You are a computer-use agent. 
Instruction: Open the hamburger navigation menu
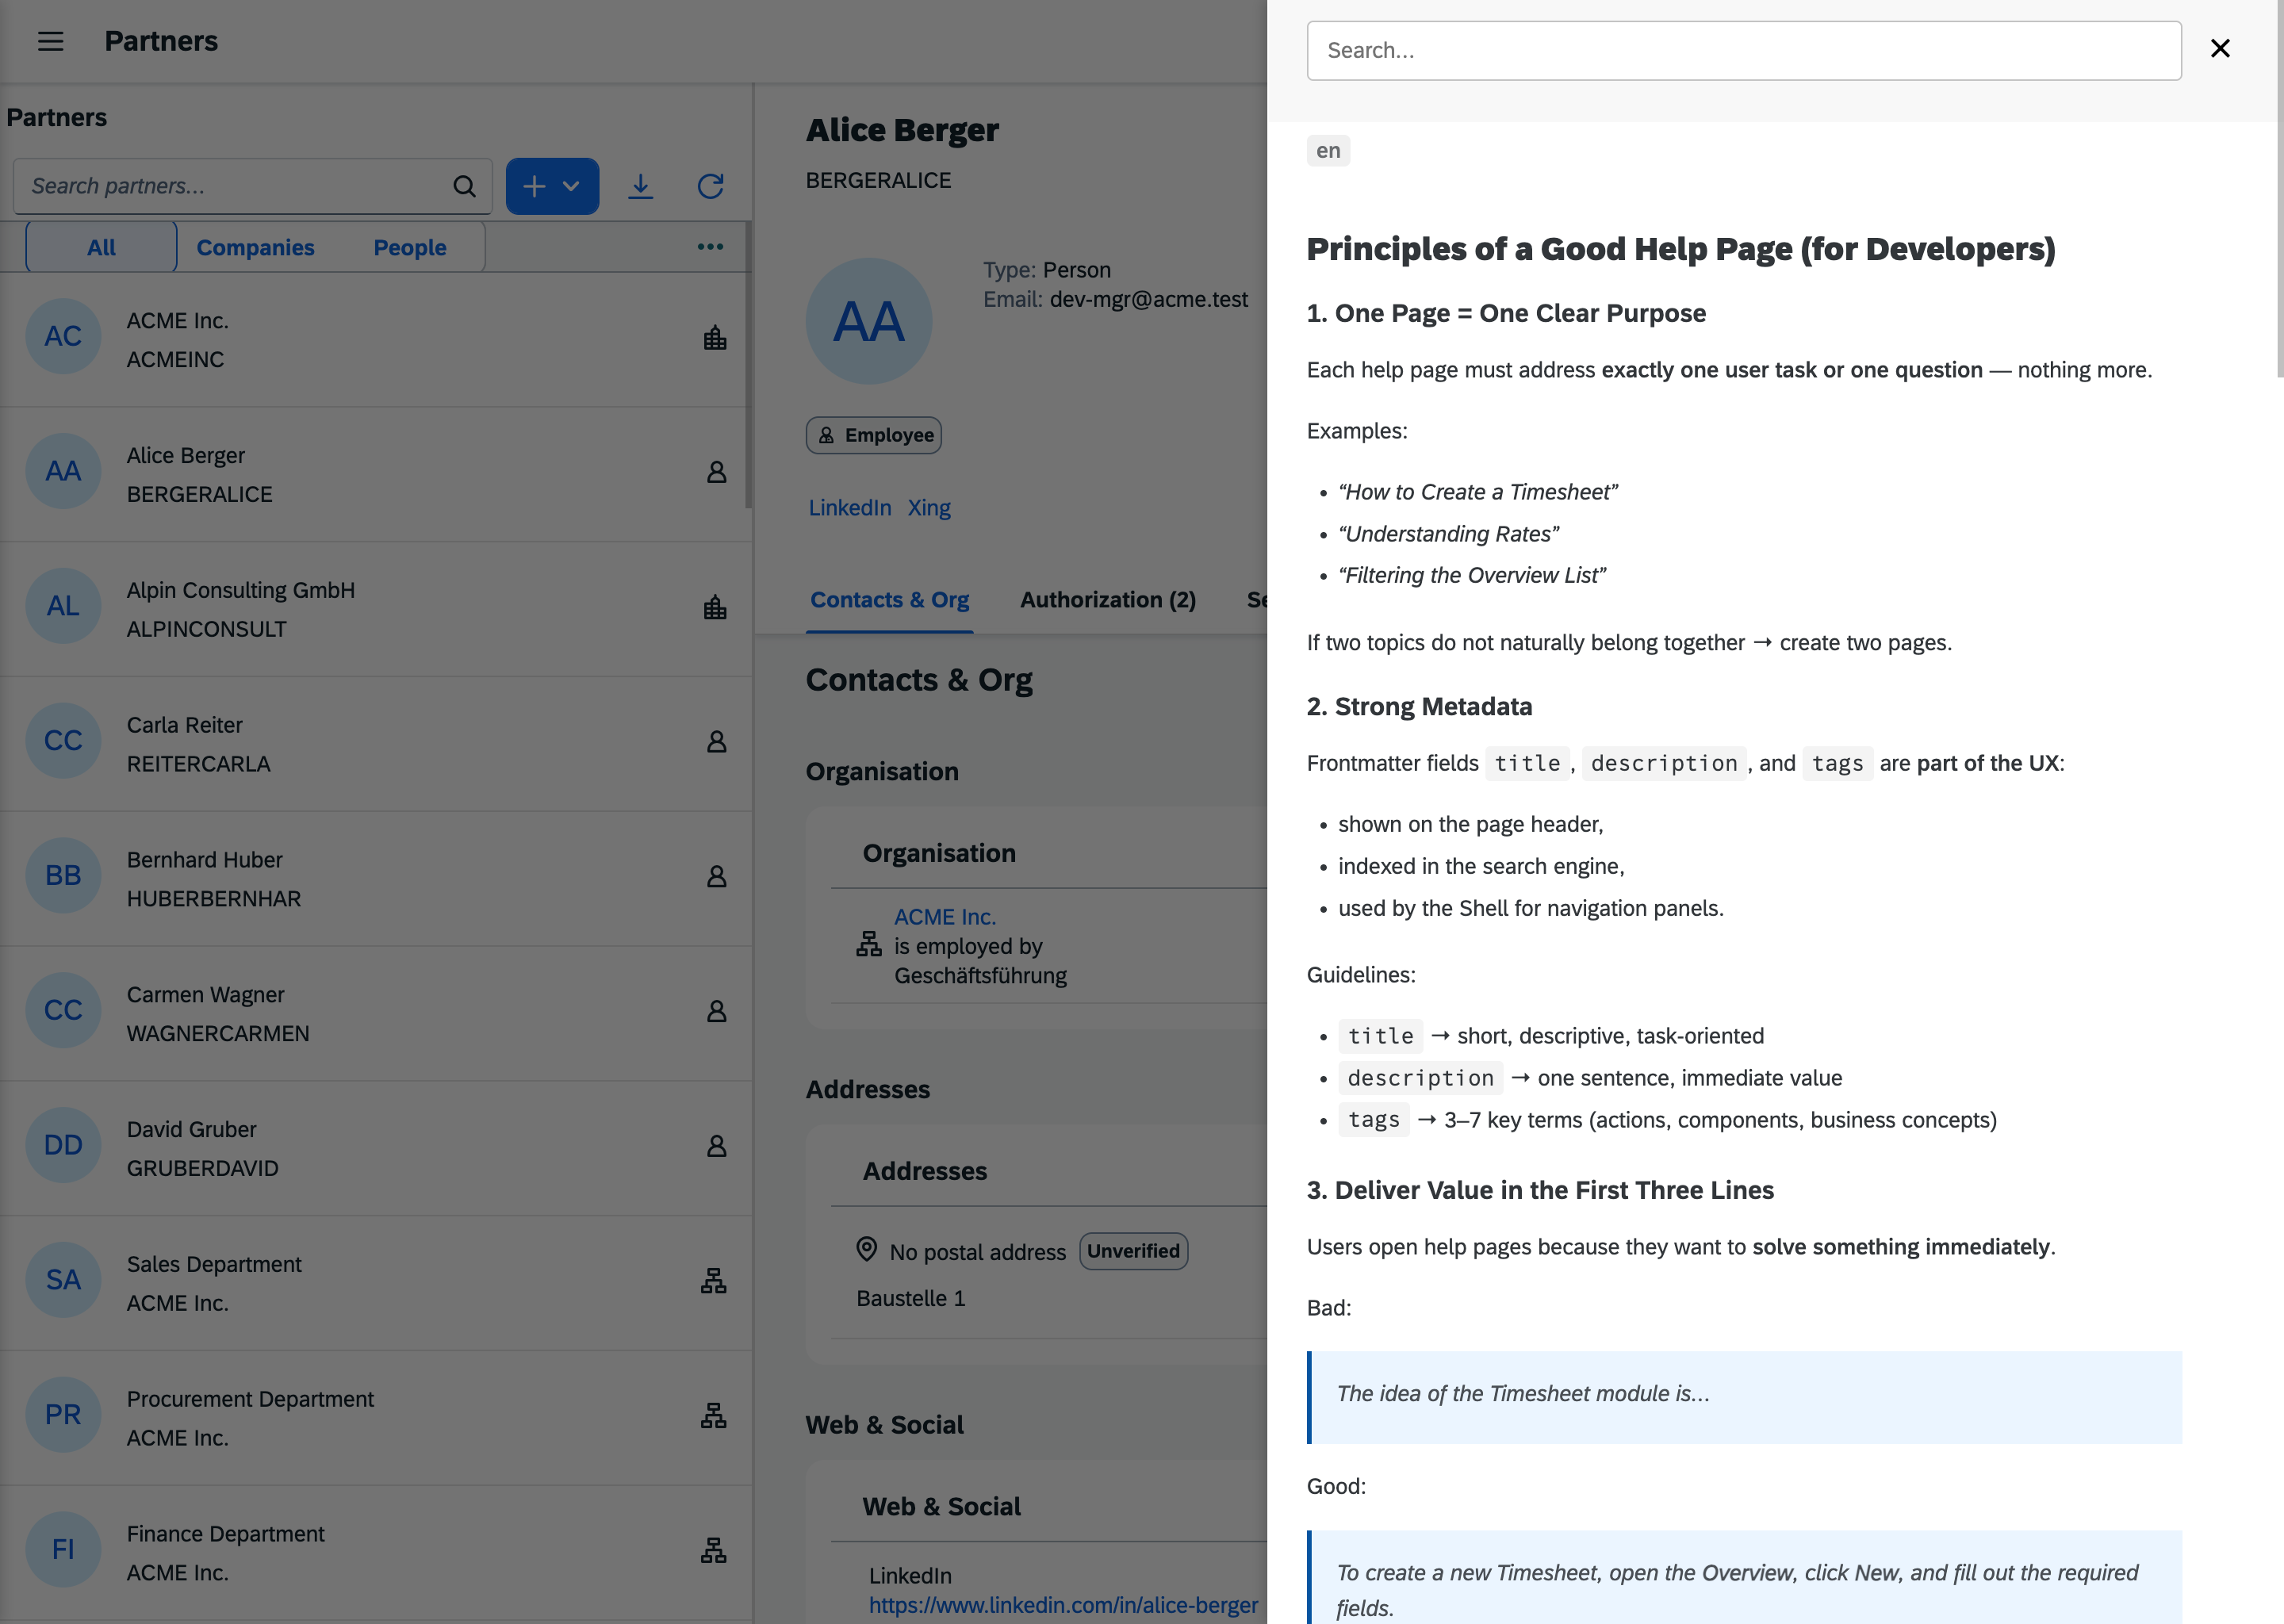(50, 41)
